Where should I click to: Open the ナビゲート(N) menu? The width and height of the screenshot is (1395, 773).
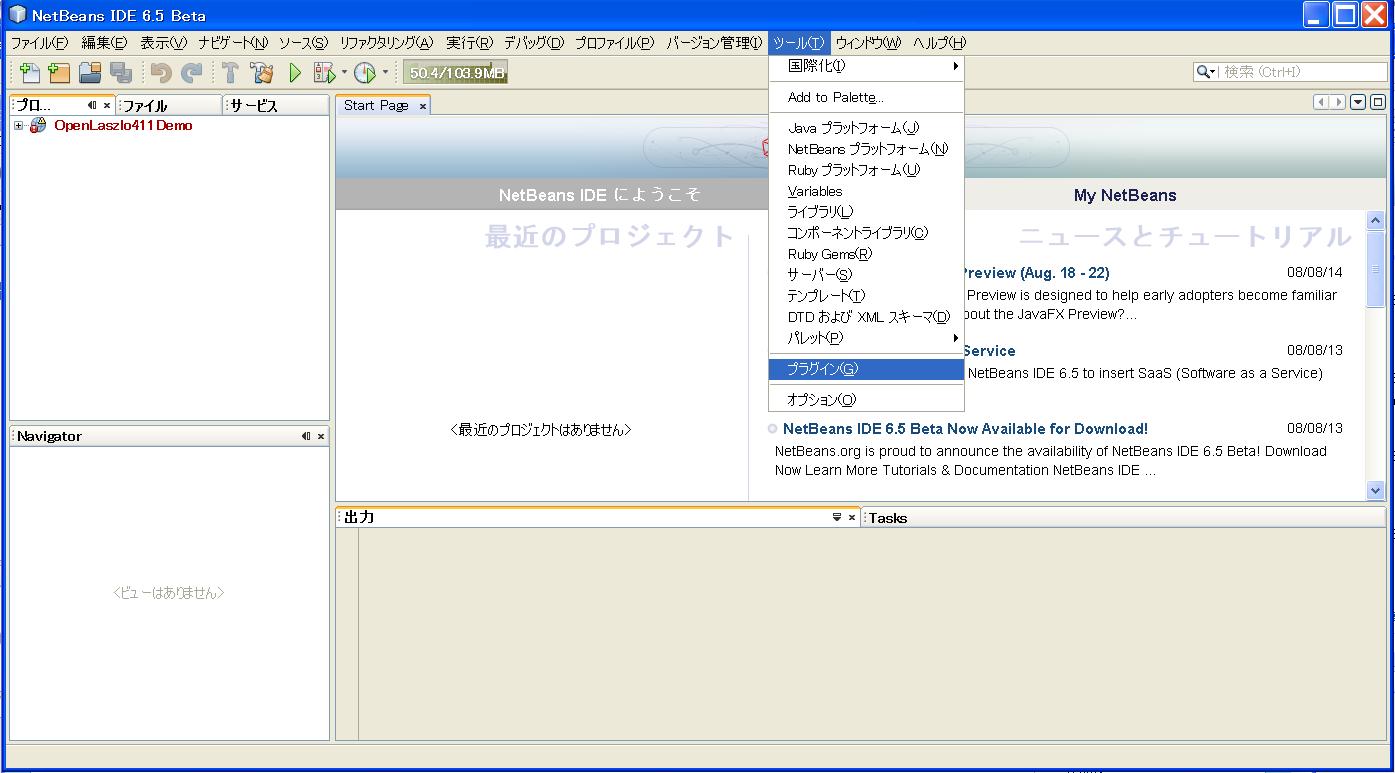tap(233, 43)
